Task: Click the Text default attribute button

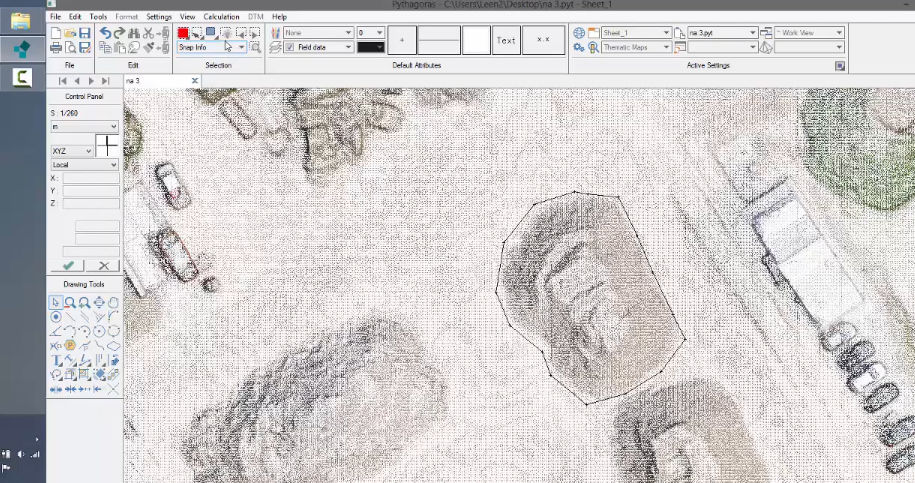Action: tap(506, 40)
